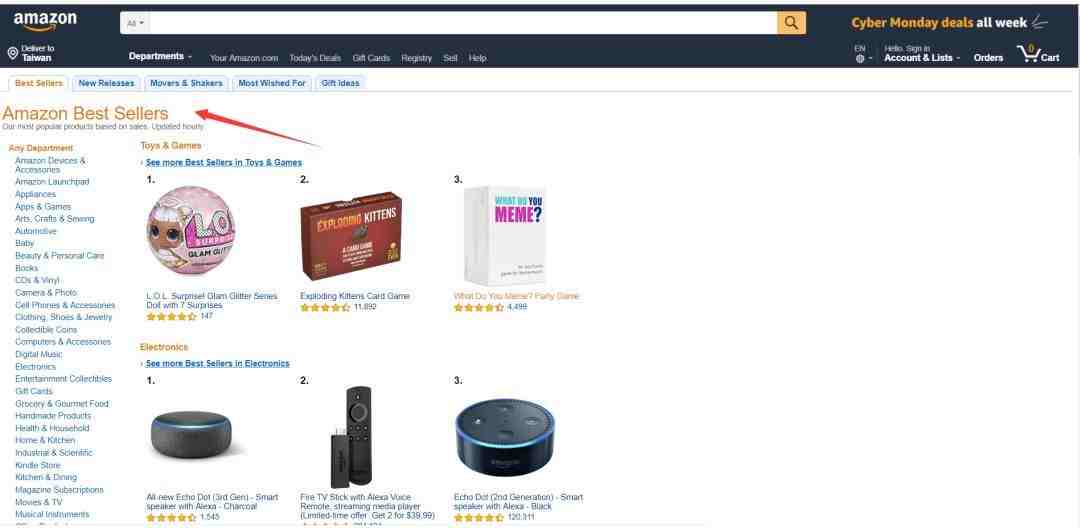This screenshot has height=528, width=1080.
Task: Open the Account & Lists dropdown
Action: point(922,54)
